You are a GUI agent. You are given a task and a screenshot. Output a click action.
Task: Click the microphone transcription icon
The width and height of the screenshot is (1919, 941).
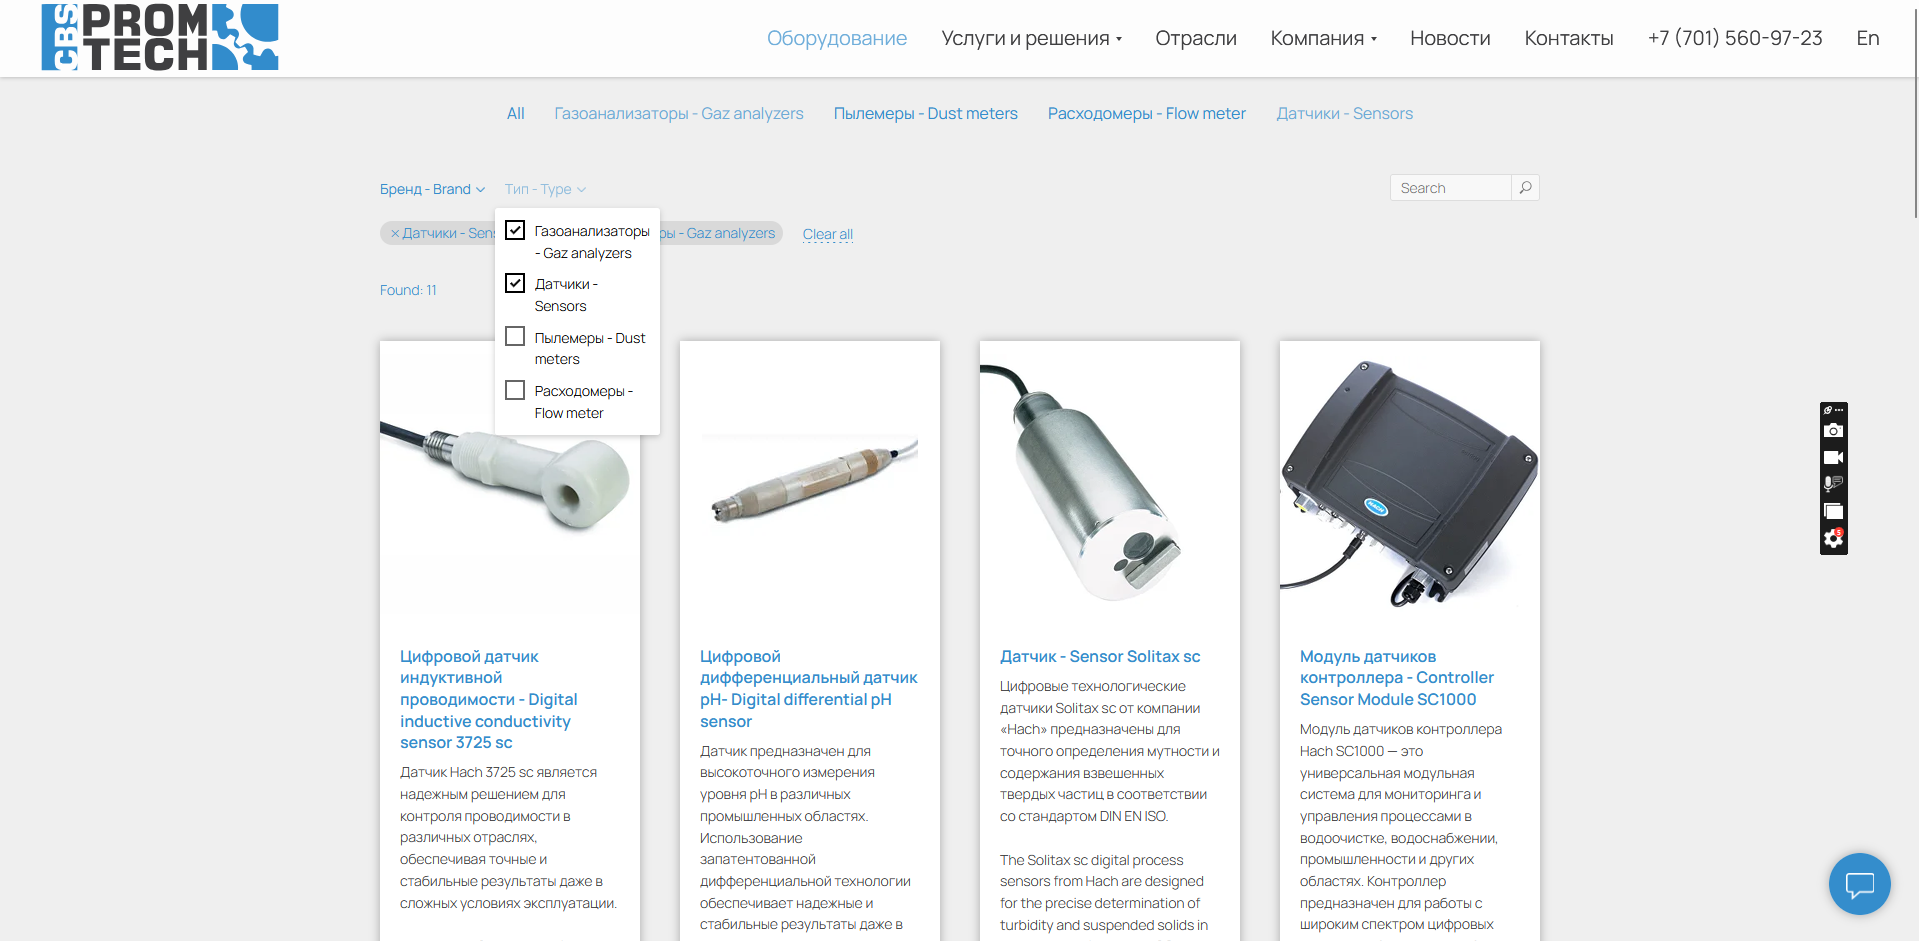click(1833, 484)
